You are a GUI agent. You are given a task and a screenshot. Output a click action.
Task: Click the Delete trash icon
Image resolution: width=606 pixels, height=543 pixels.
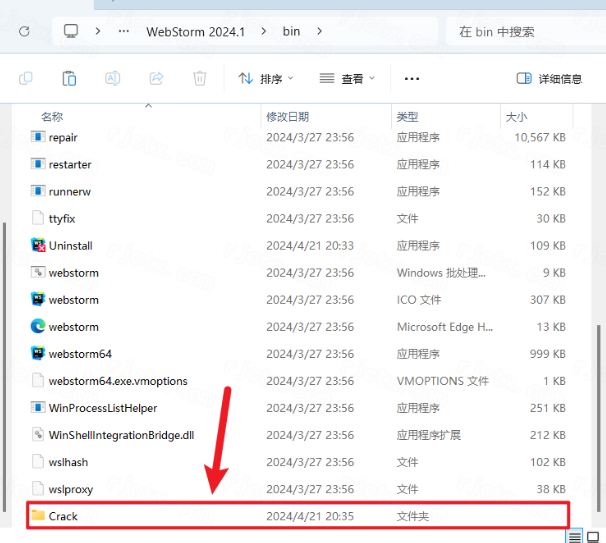pos(199,78)
